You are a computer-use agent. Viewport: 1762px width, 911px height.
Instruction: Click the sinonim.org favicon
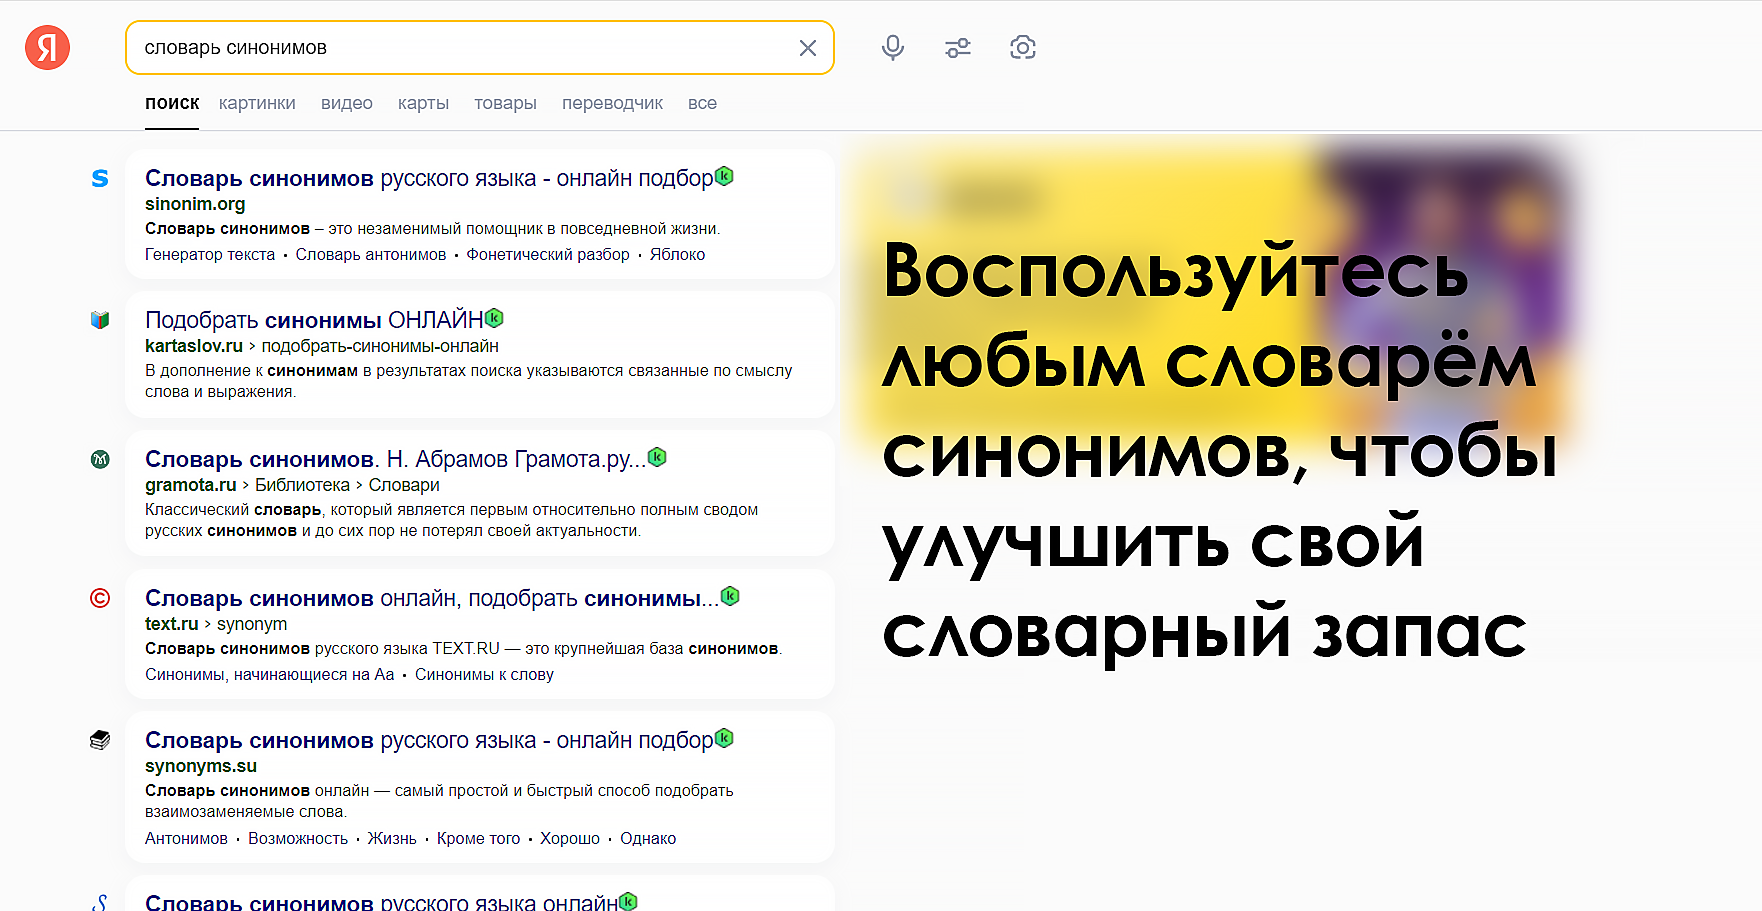100,178
